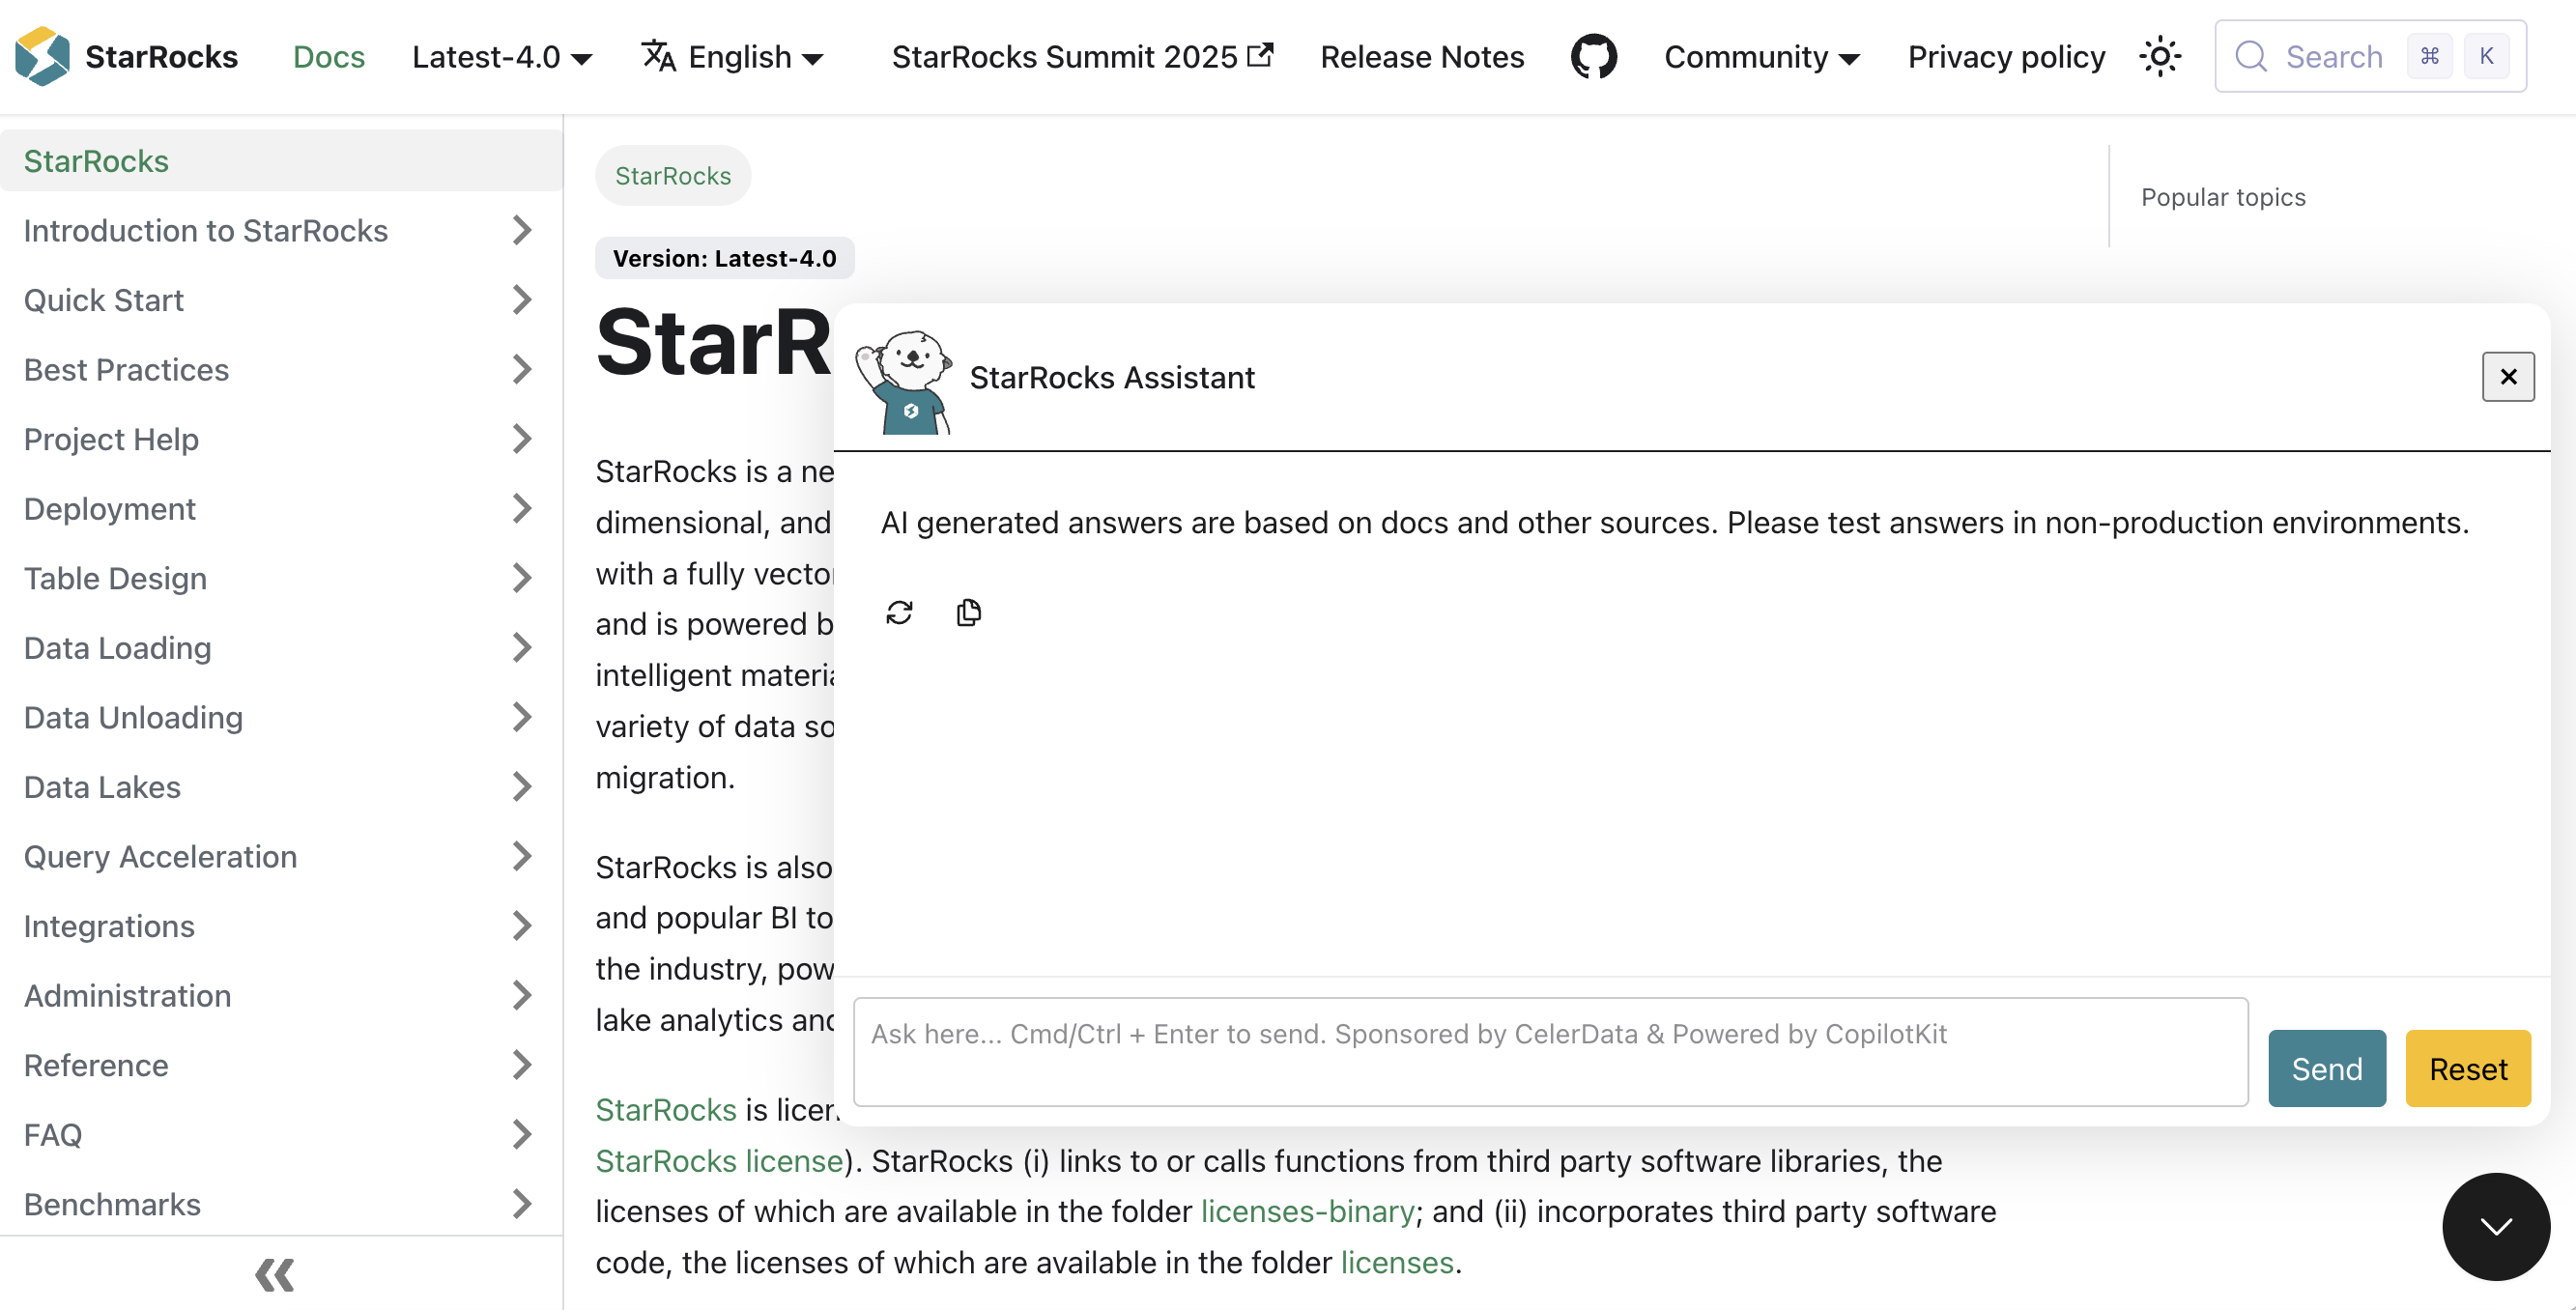The width and height of the screenshot is (2576, 1310).
Task: Close the StarRocks Assistant panel
Action: [2507, 377]
